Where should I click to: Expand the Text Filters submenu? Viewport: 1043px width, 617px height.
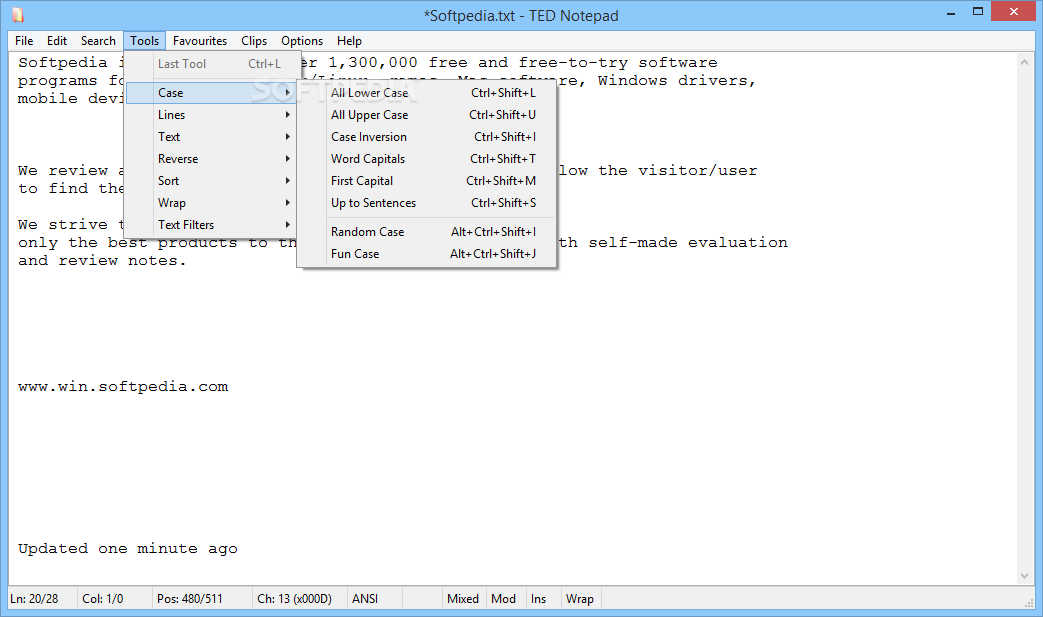tap(212, 225)
